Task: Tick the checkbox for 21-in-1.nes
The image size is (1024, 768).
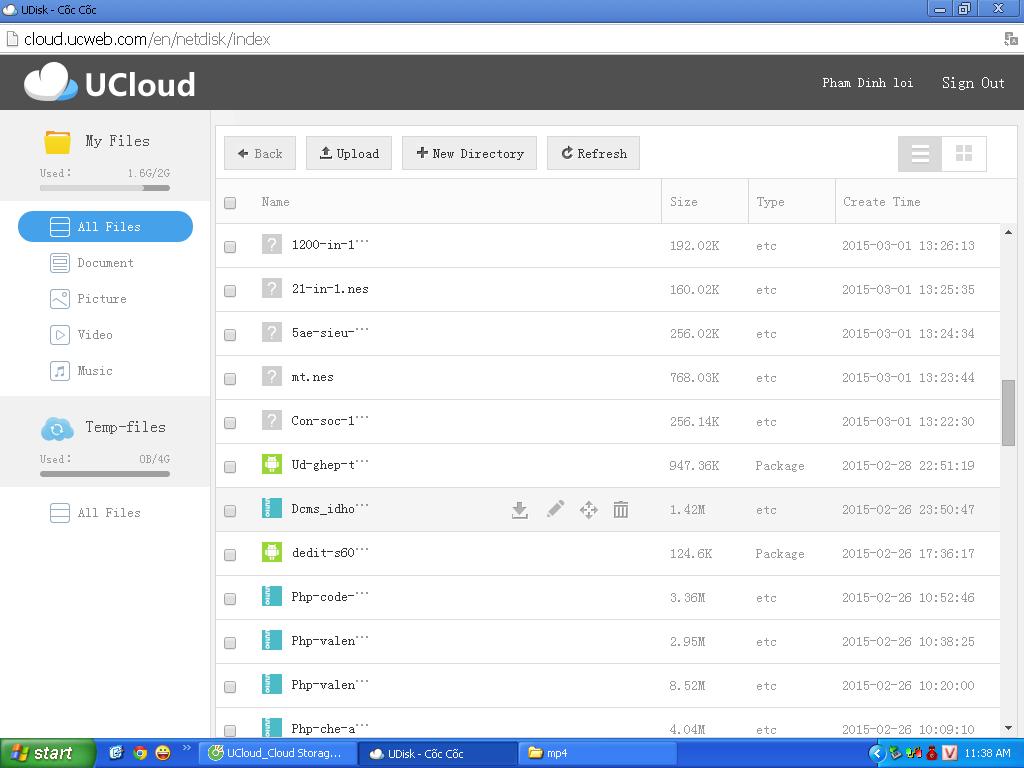Action: [x=230, y=291]
